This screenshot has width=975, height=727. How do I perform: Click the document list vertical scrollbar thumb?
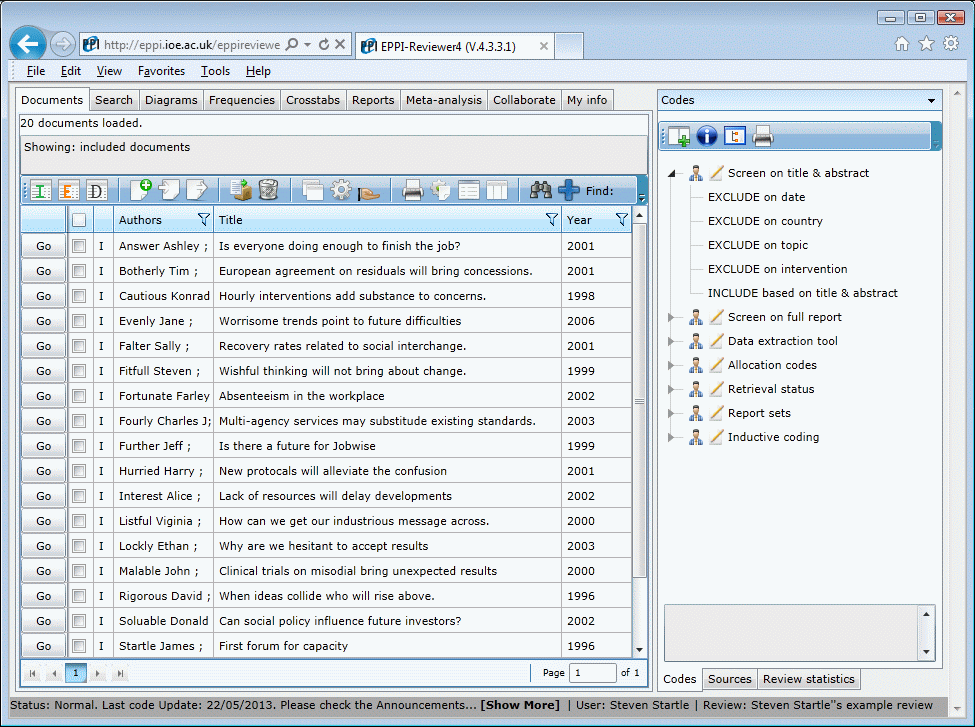click(x=639, y=402)
